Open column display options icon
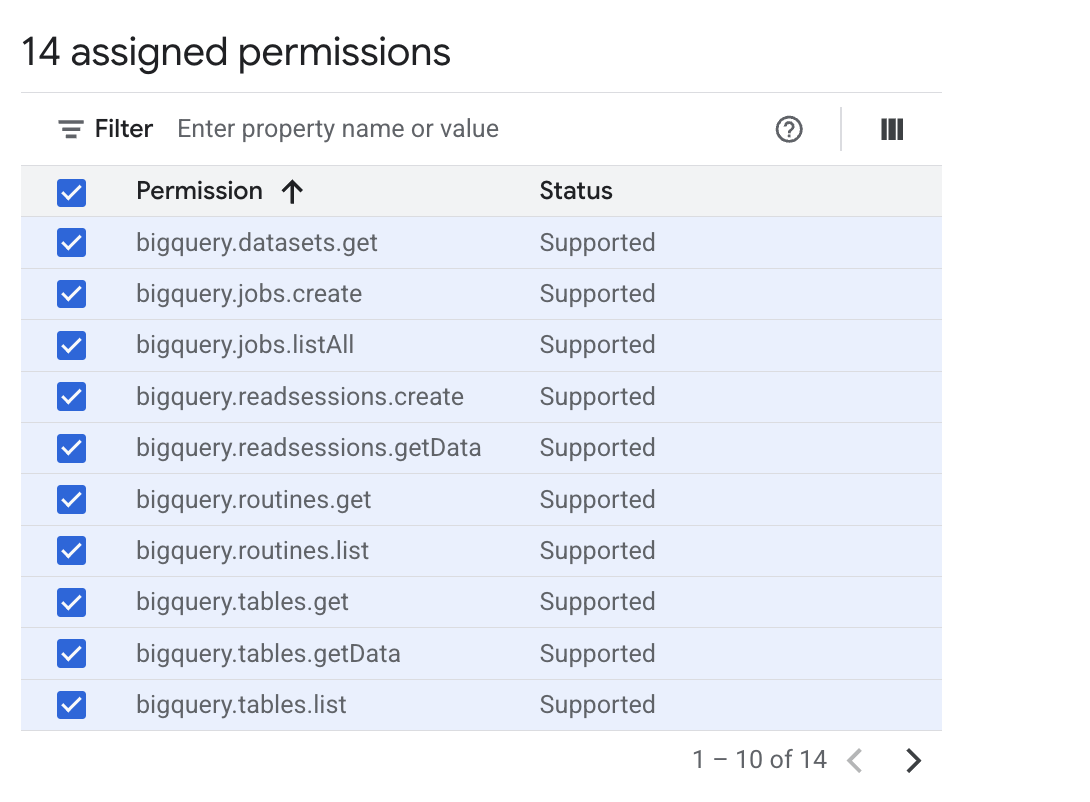Image resolution: width=1090 pixels, height=802 pixels. pos(891,129)
